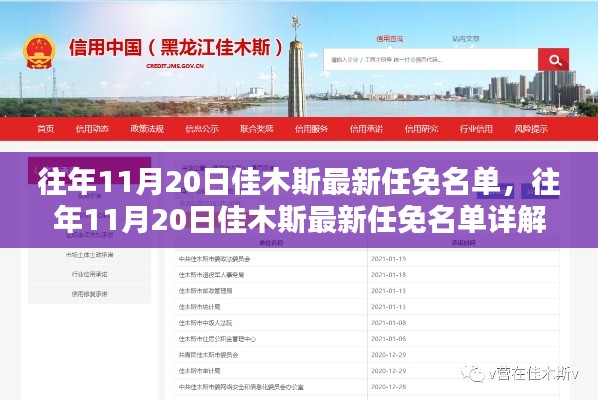598x400 pixels.
Task: Select the 站内文章 search tab
Action: (x=465, y=39)
